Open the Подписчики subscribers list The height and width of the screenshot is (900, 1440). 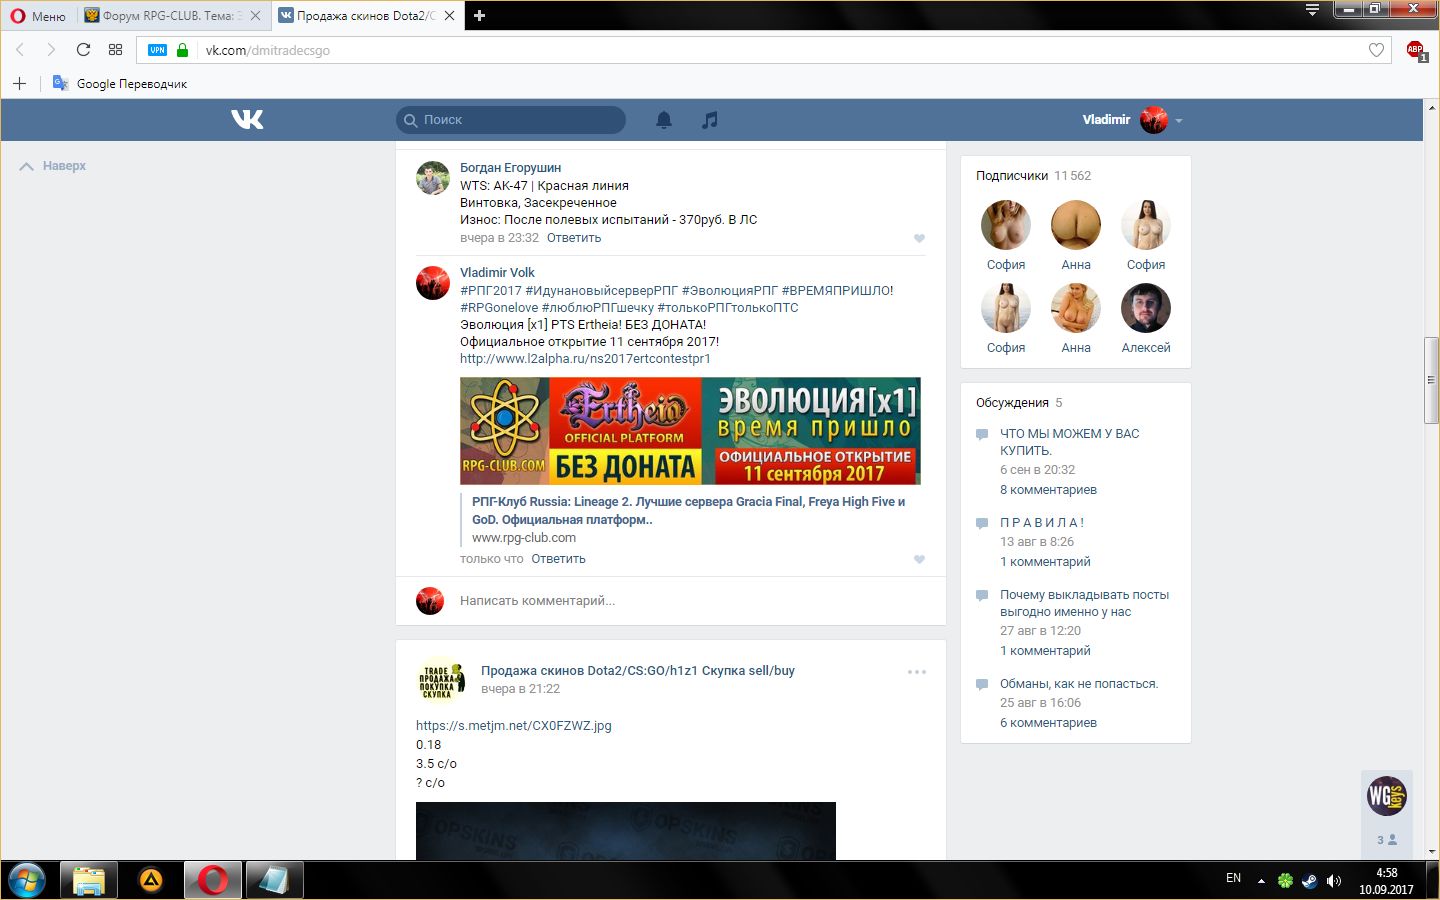point(1033,176)
